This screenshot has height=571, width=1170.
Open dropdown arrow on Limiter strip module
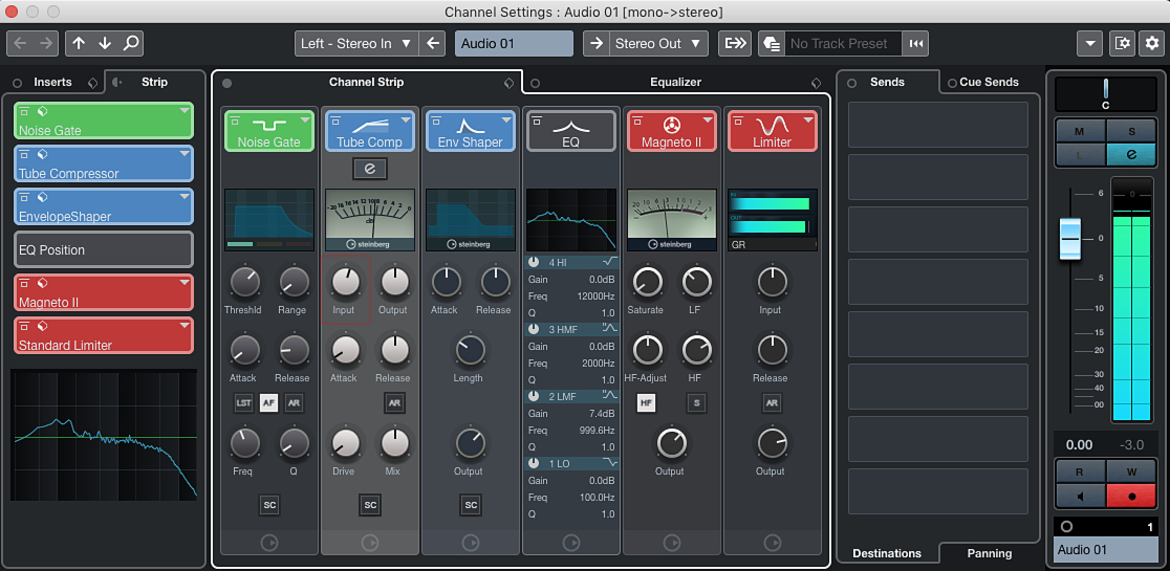[808, 119]
